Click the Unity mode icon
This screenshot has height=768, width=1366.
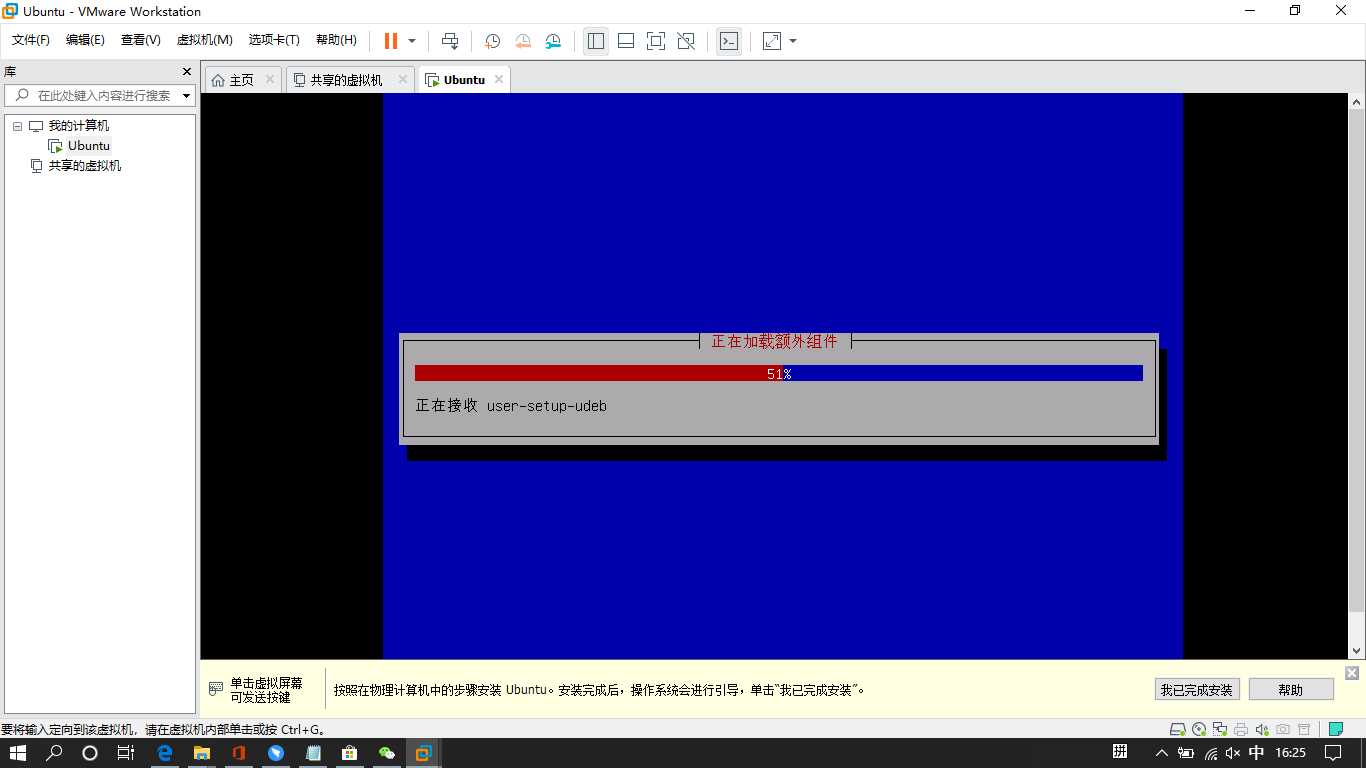pyautogui.click(x=686, y=41)
